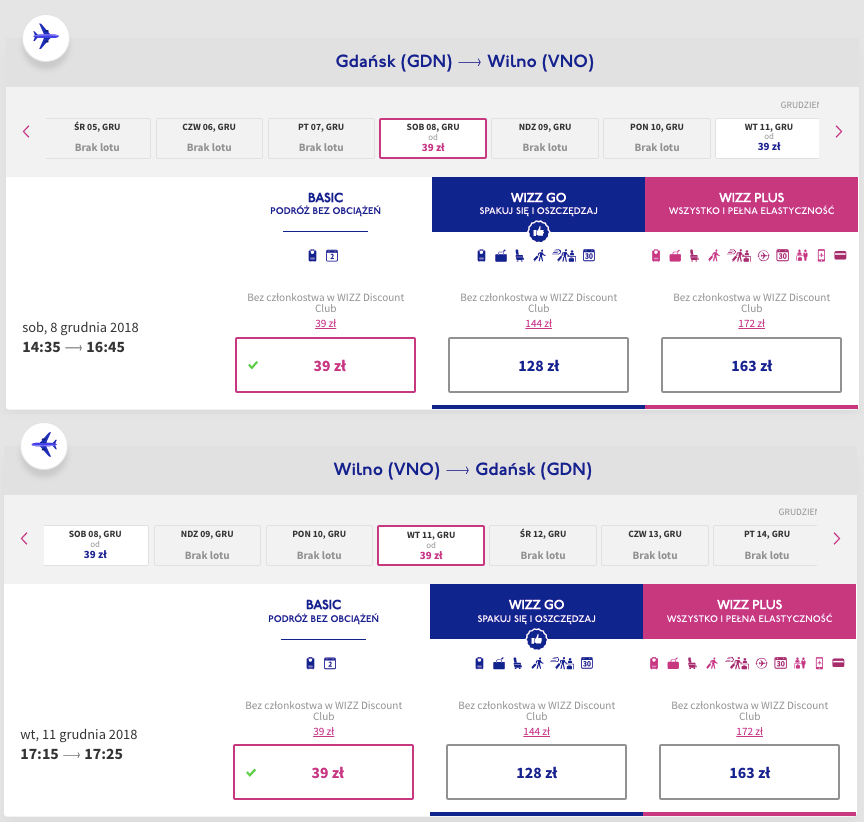Click the credit card icon in outbound WIZZ PLUS
The height and width of the screenshot is (822, 864).
click(x=840, y=256)
